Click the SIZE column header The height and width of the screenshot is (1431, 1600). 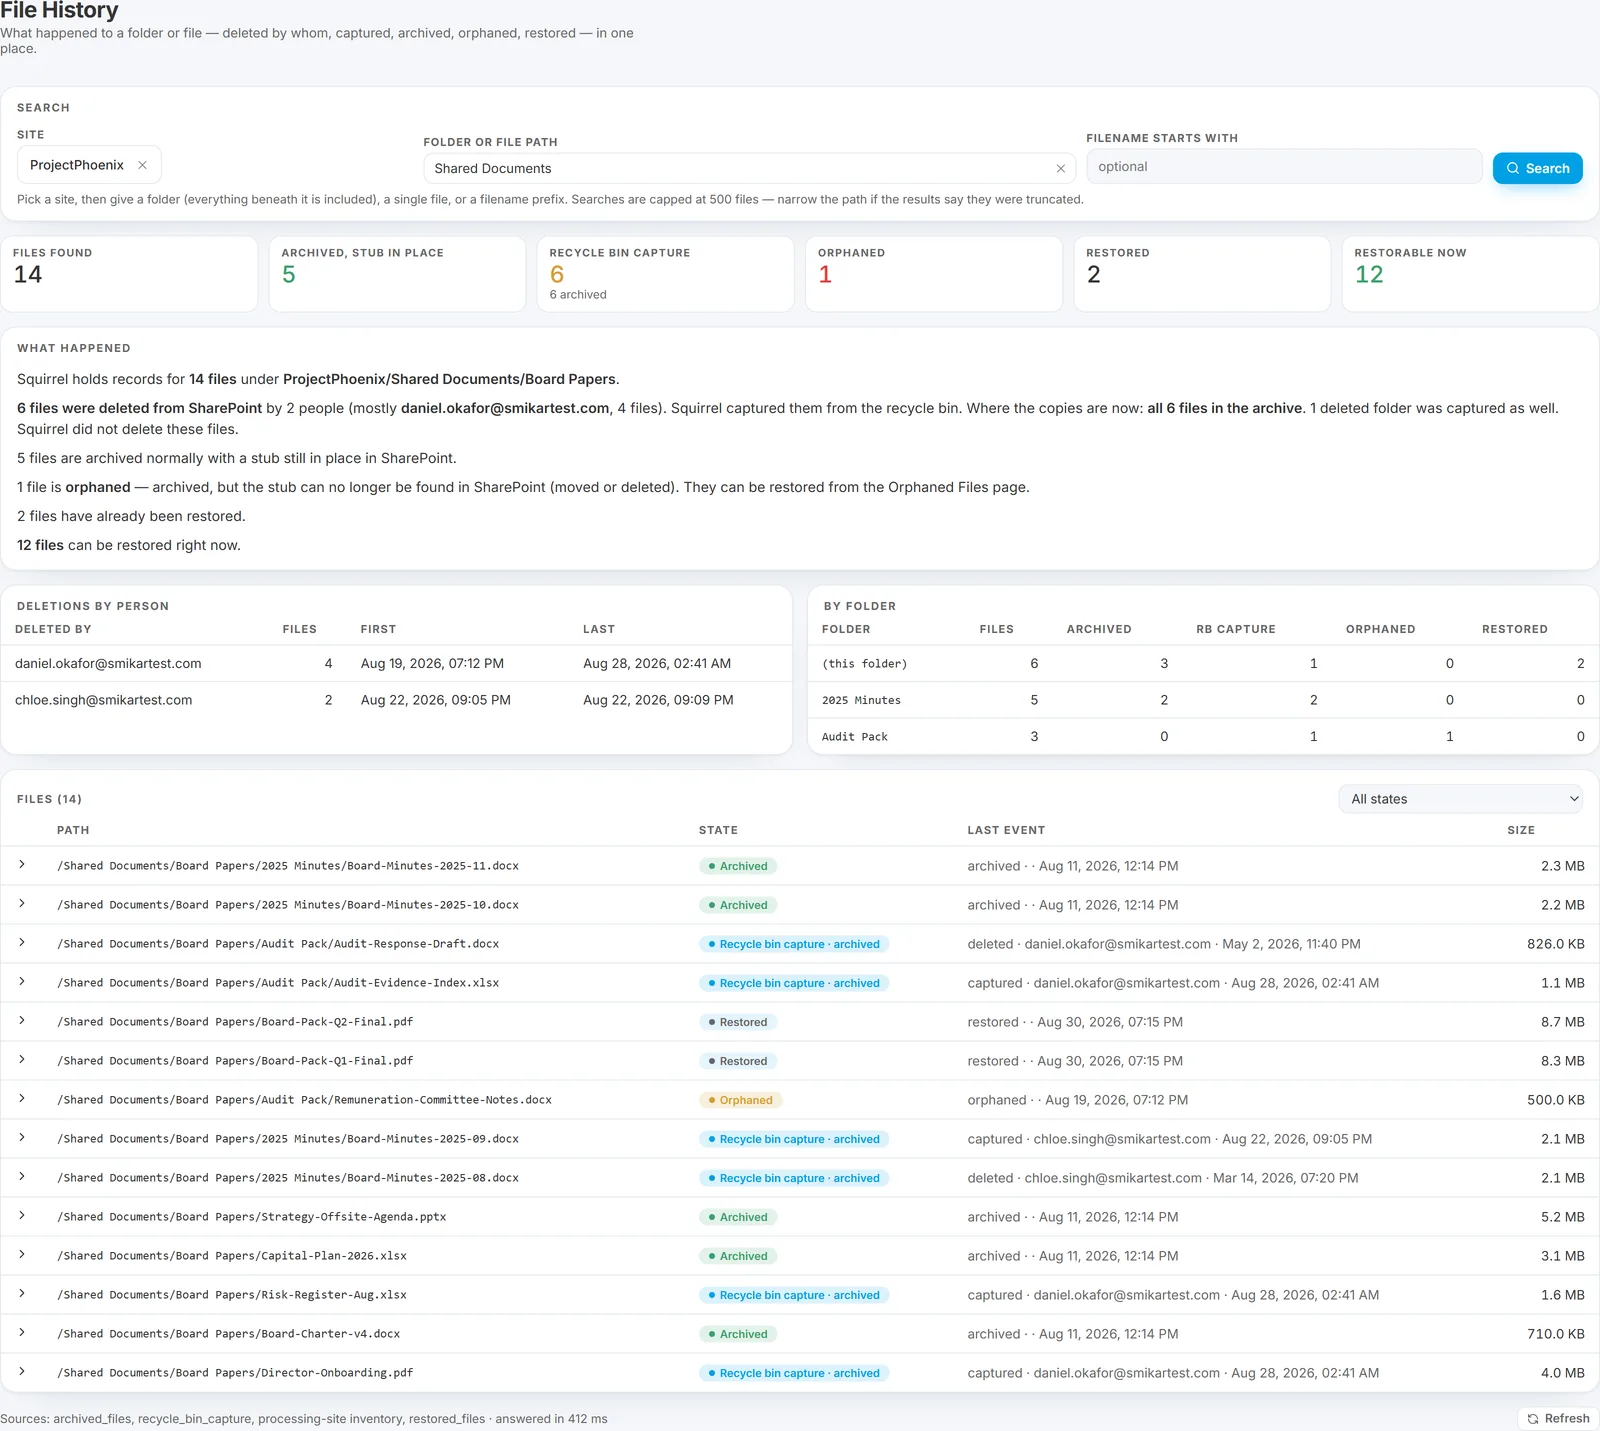click(1521, 830)
